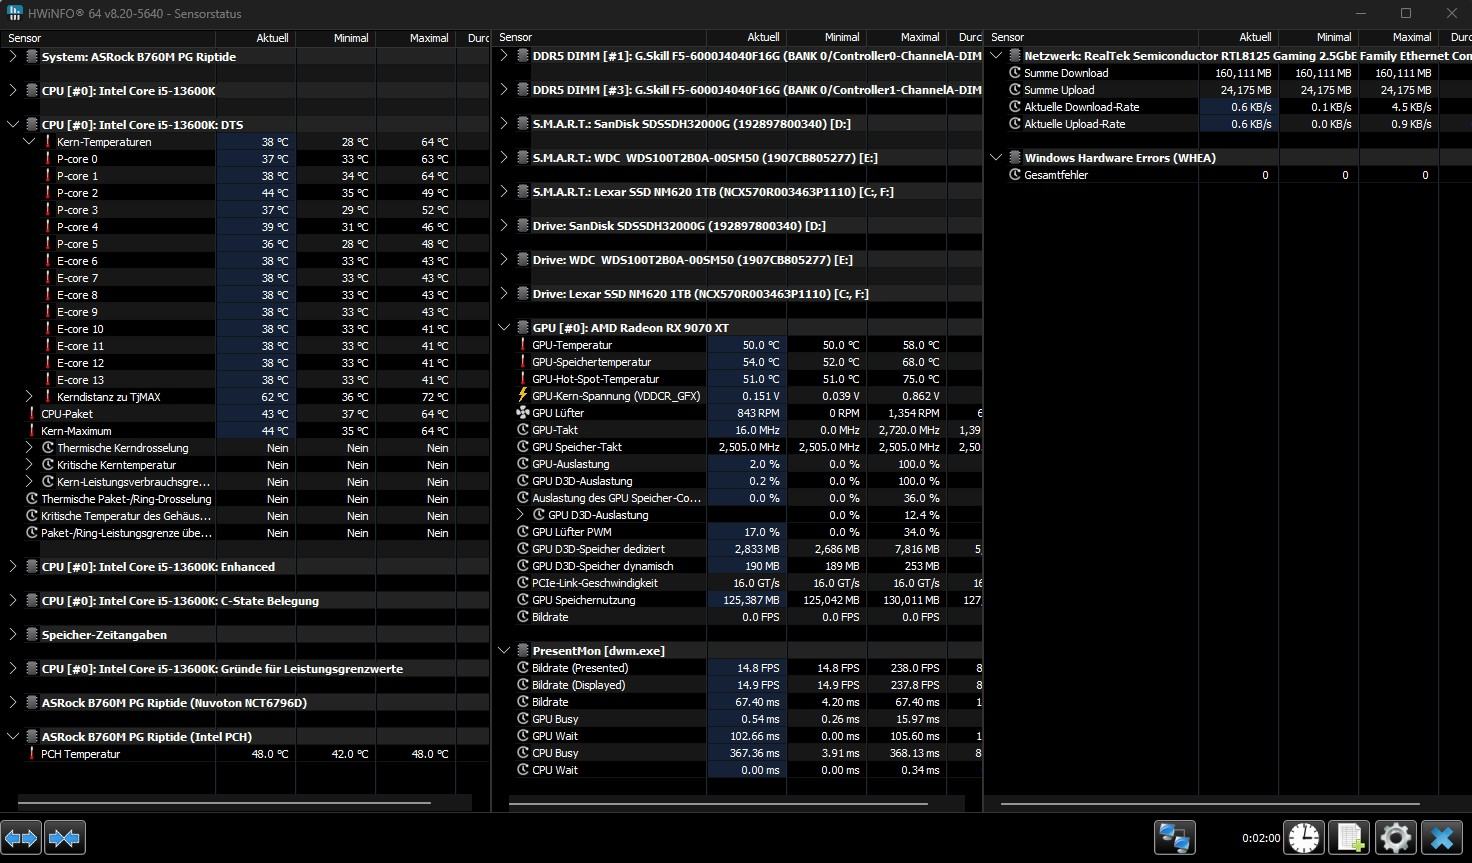Expand Drive: Lexar SSD NM620 1TB section
Image resolution: width=1472 pixels, height=863 pixels.
504,294
